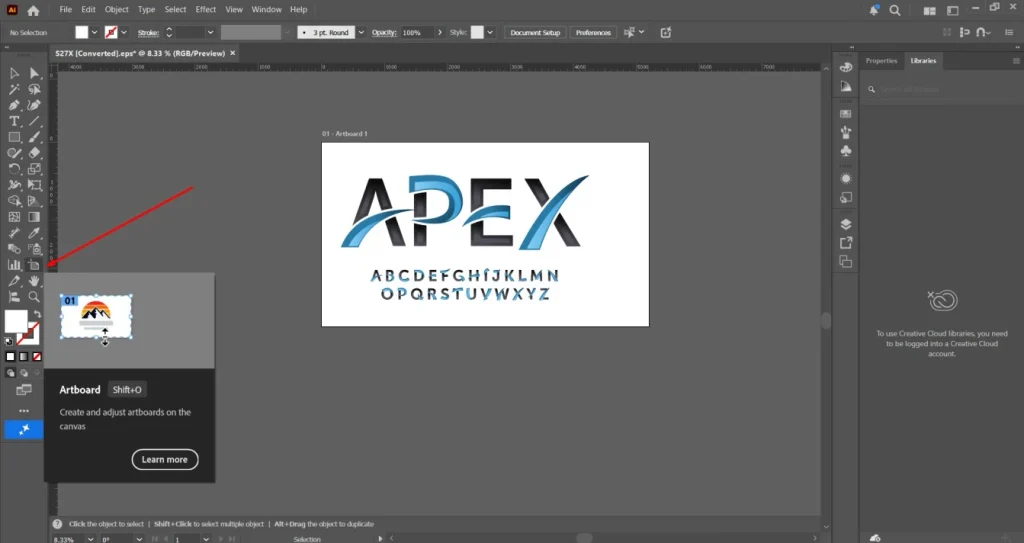This screenshot has width=1024, height=543.
Task: Open the Style dropdown
Action: pyautogui.click(x=490, y=32)
